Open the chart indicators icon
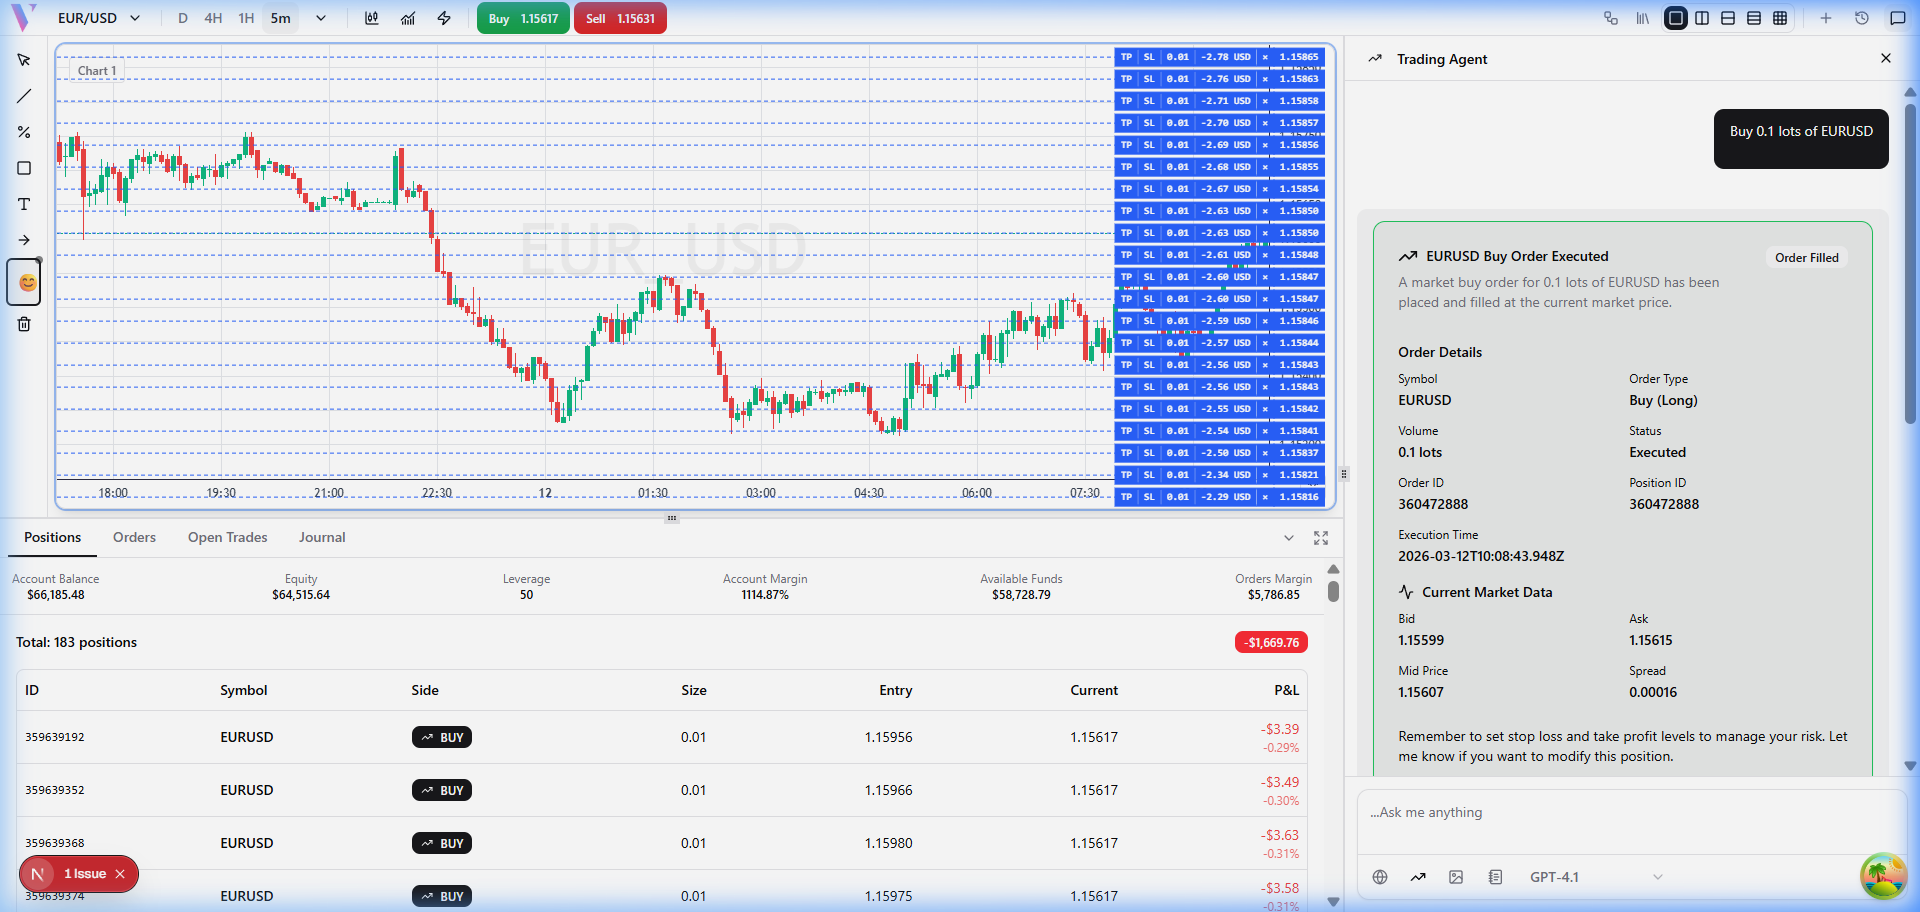Viewport: 1920px width, 912px height. 408,18
